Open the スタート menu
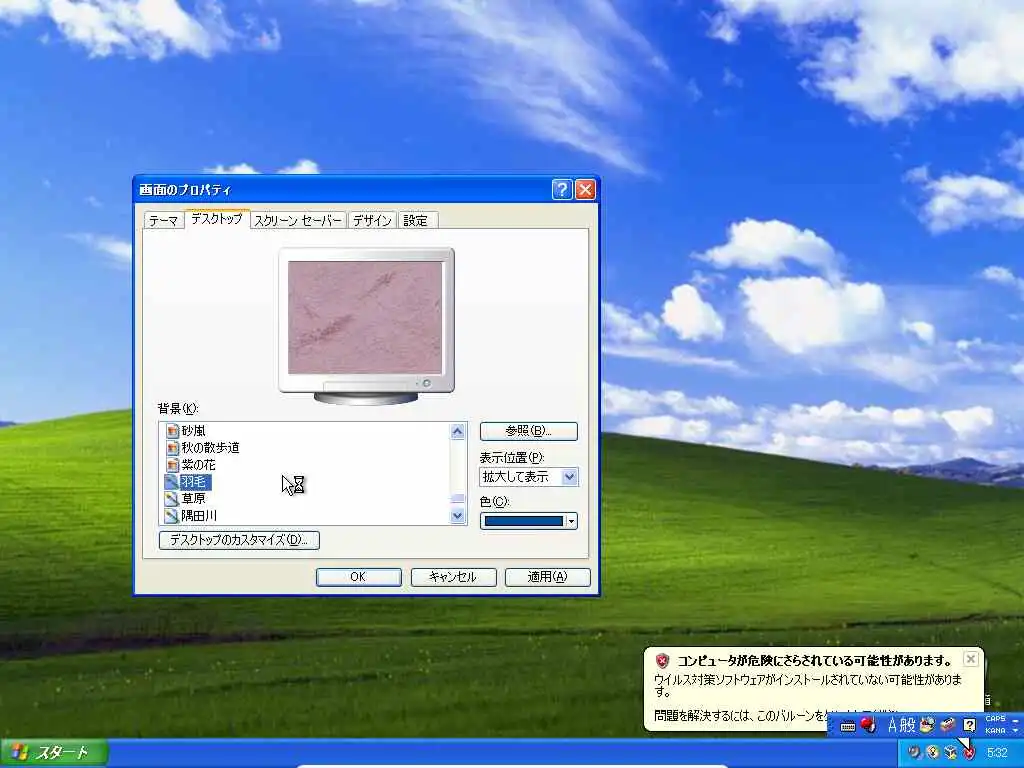This screenshot has height=768, width=1024. pyautogui.click(x=54, y=753)
